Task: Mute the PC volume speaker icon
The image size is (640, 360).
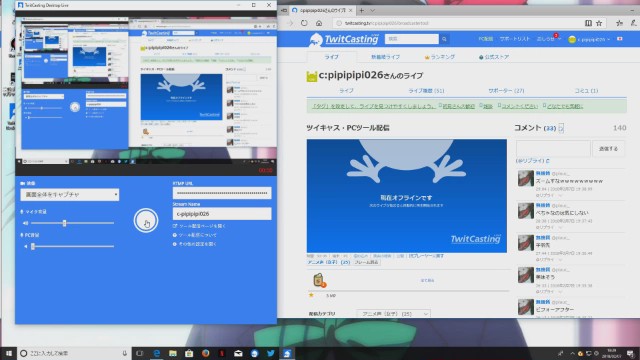Action: pyautogui.click(x=25, y=247)
